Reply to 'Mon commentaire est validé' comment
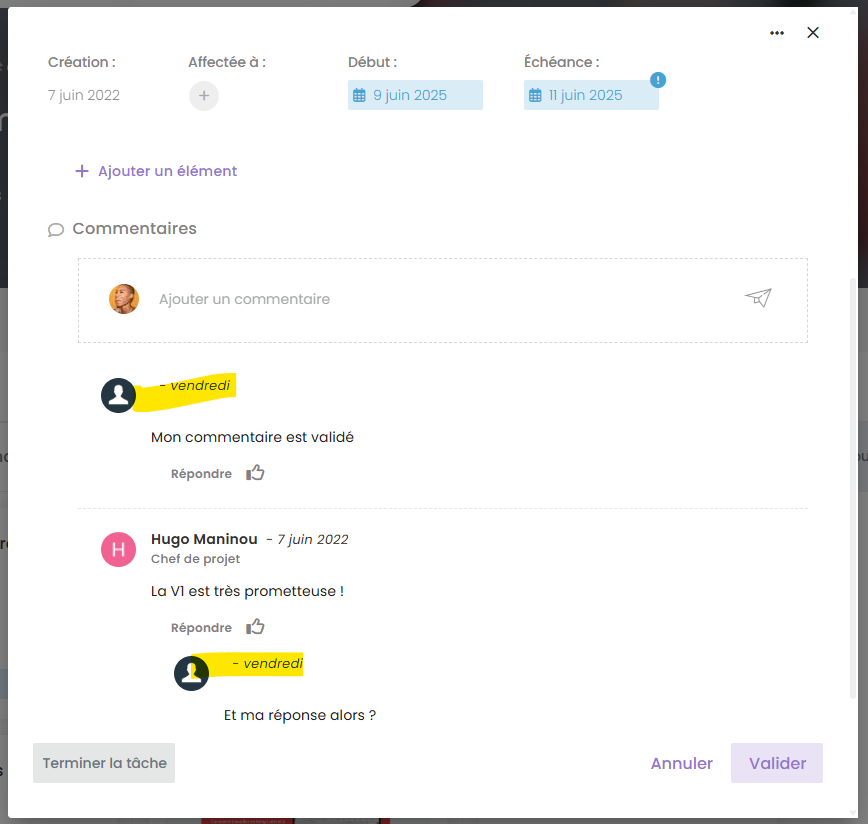 click(x=201, y=474)
